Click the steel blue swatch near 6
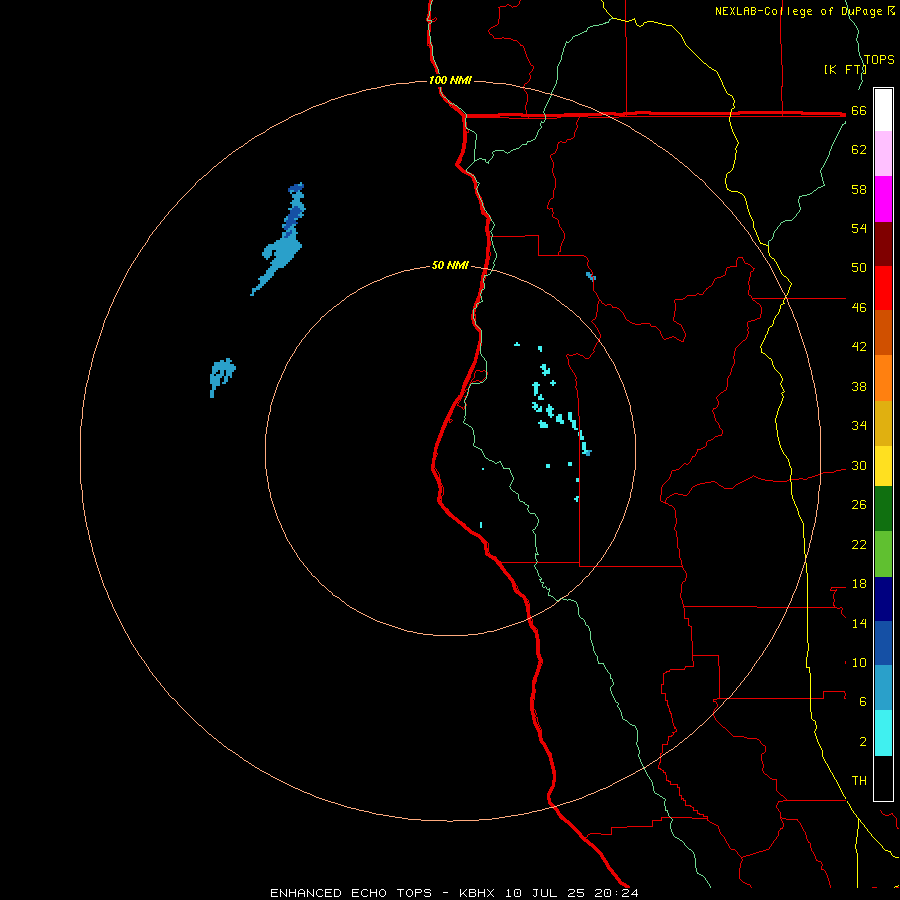This screenshot has width=900, height=900. tap(883, 688)
